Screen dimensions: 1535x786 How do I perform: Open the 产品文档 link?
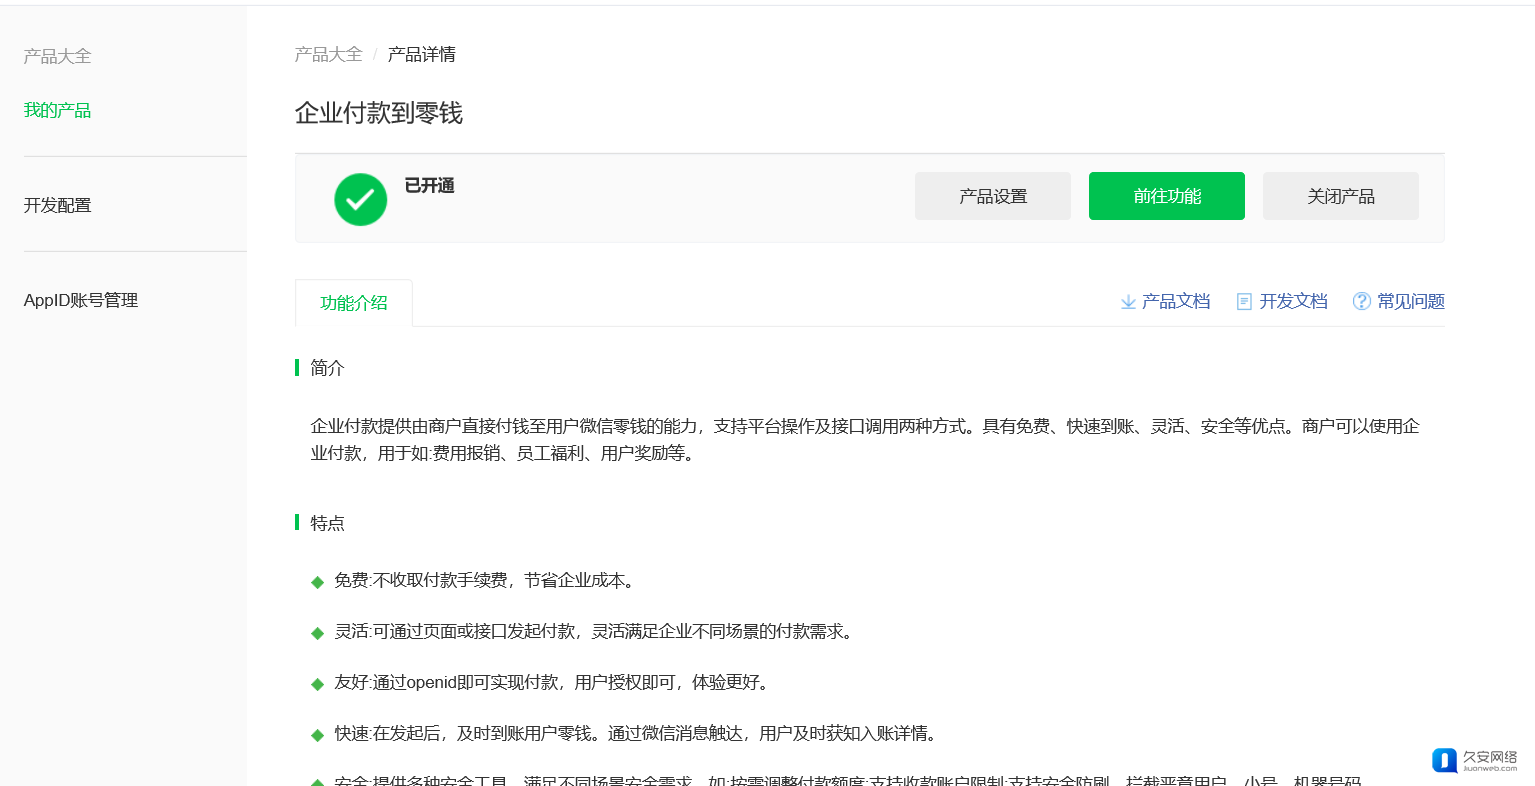(x=1176, y=301)
